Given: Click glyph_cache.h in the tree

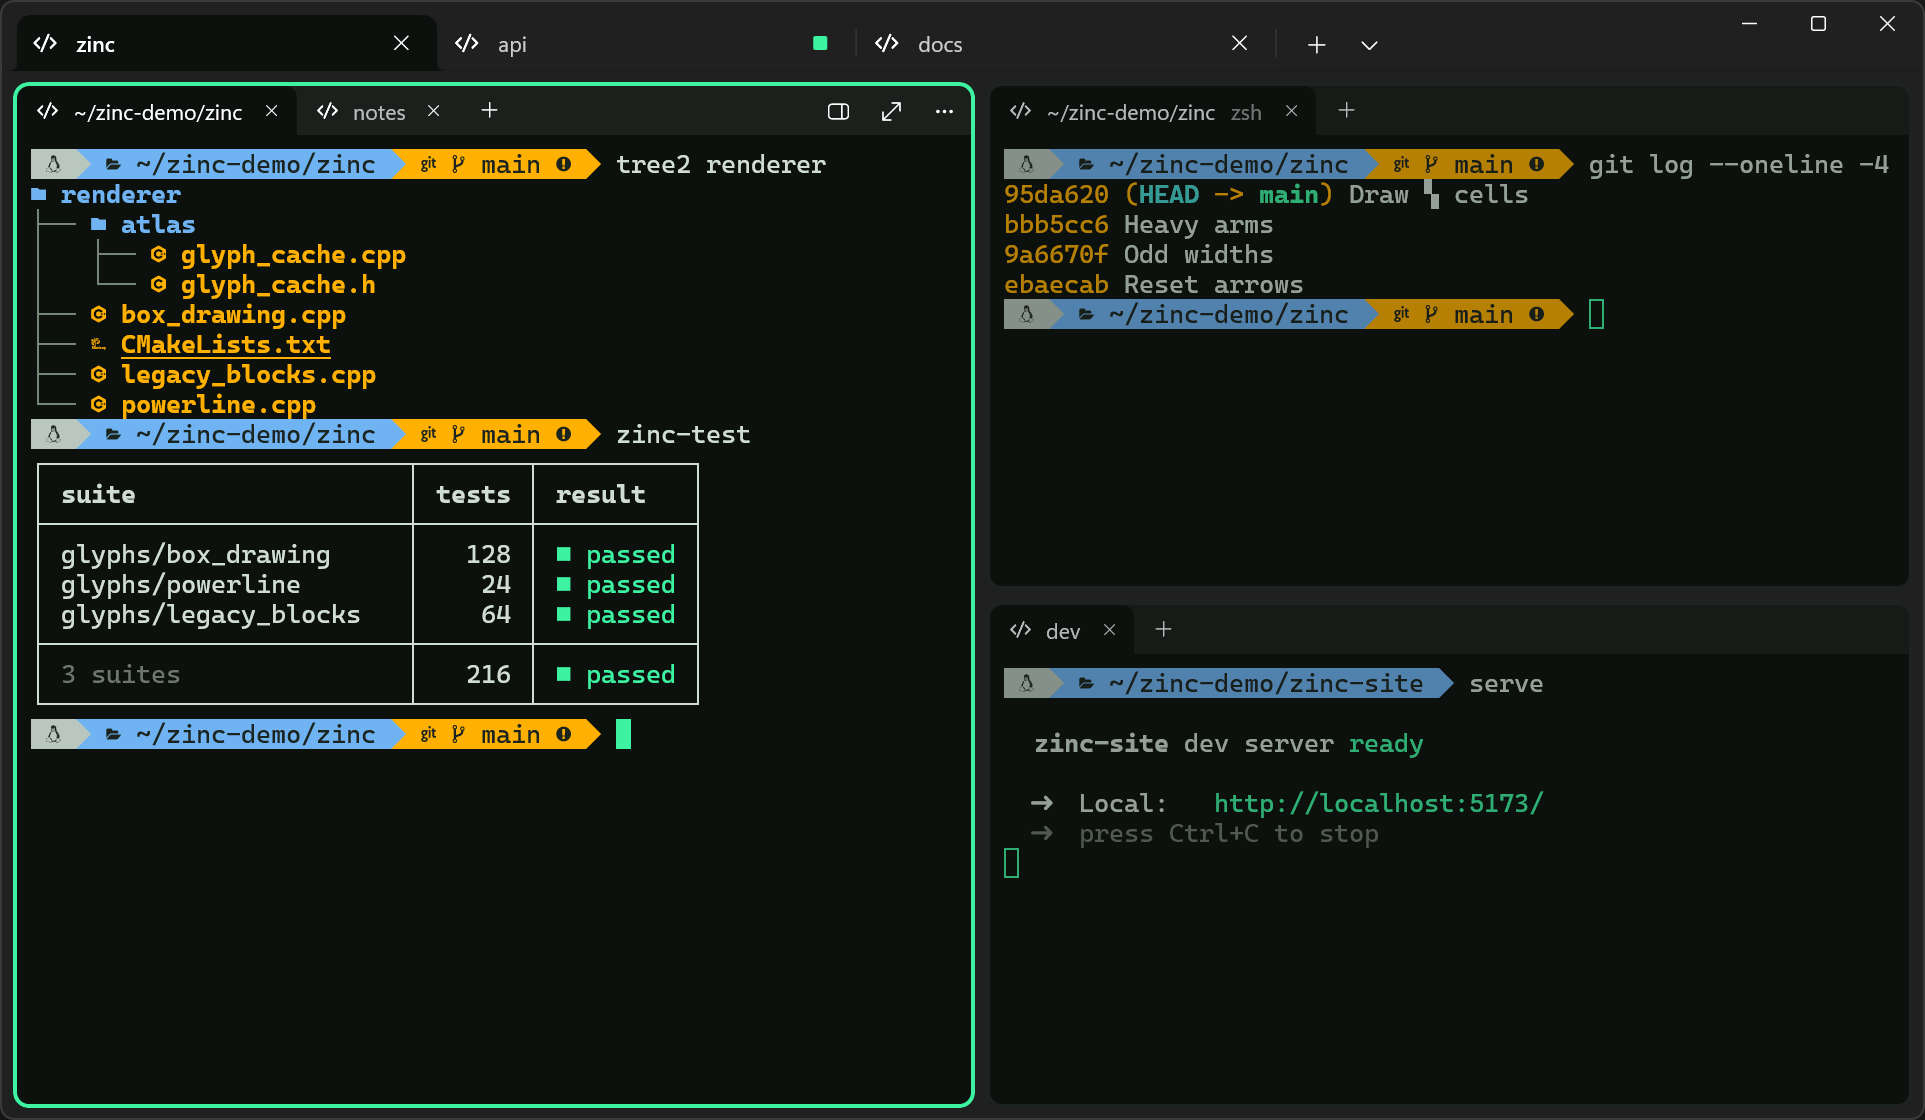Looking at the screenshot, I should click(x=278, y=284).
